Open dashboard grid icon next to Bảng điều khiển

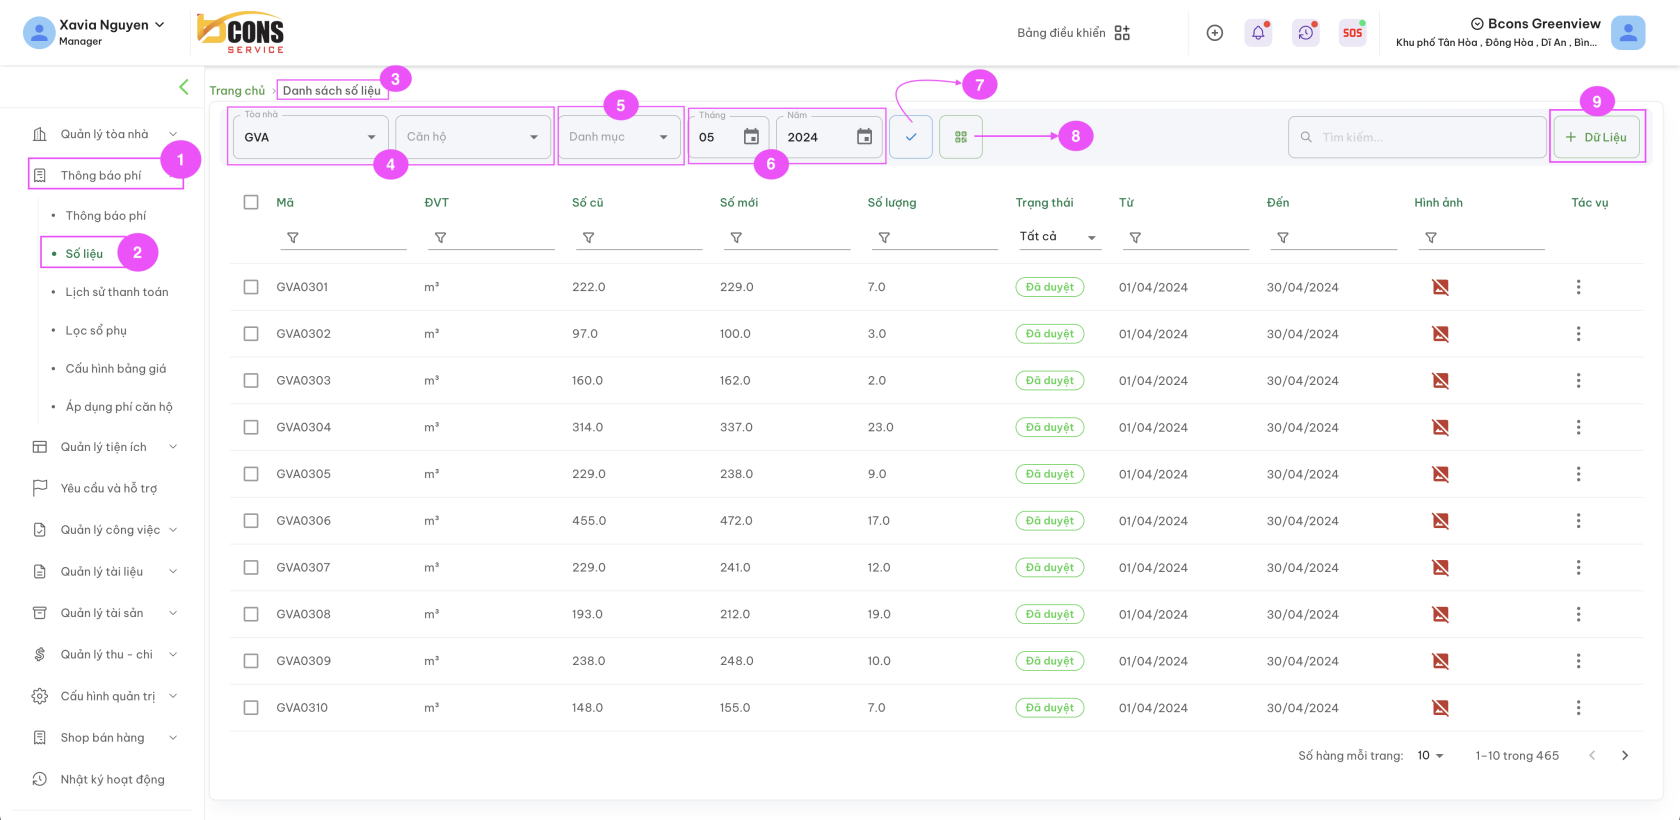coord(1122,33)
